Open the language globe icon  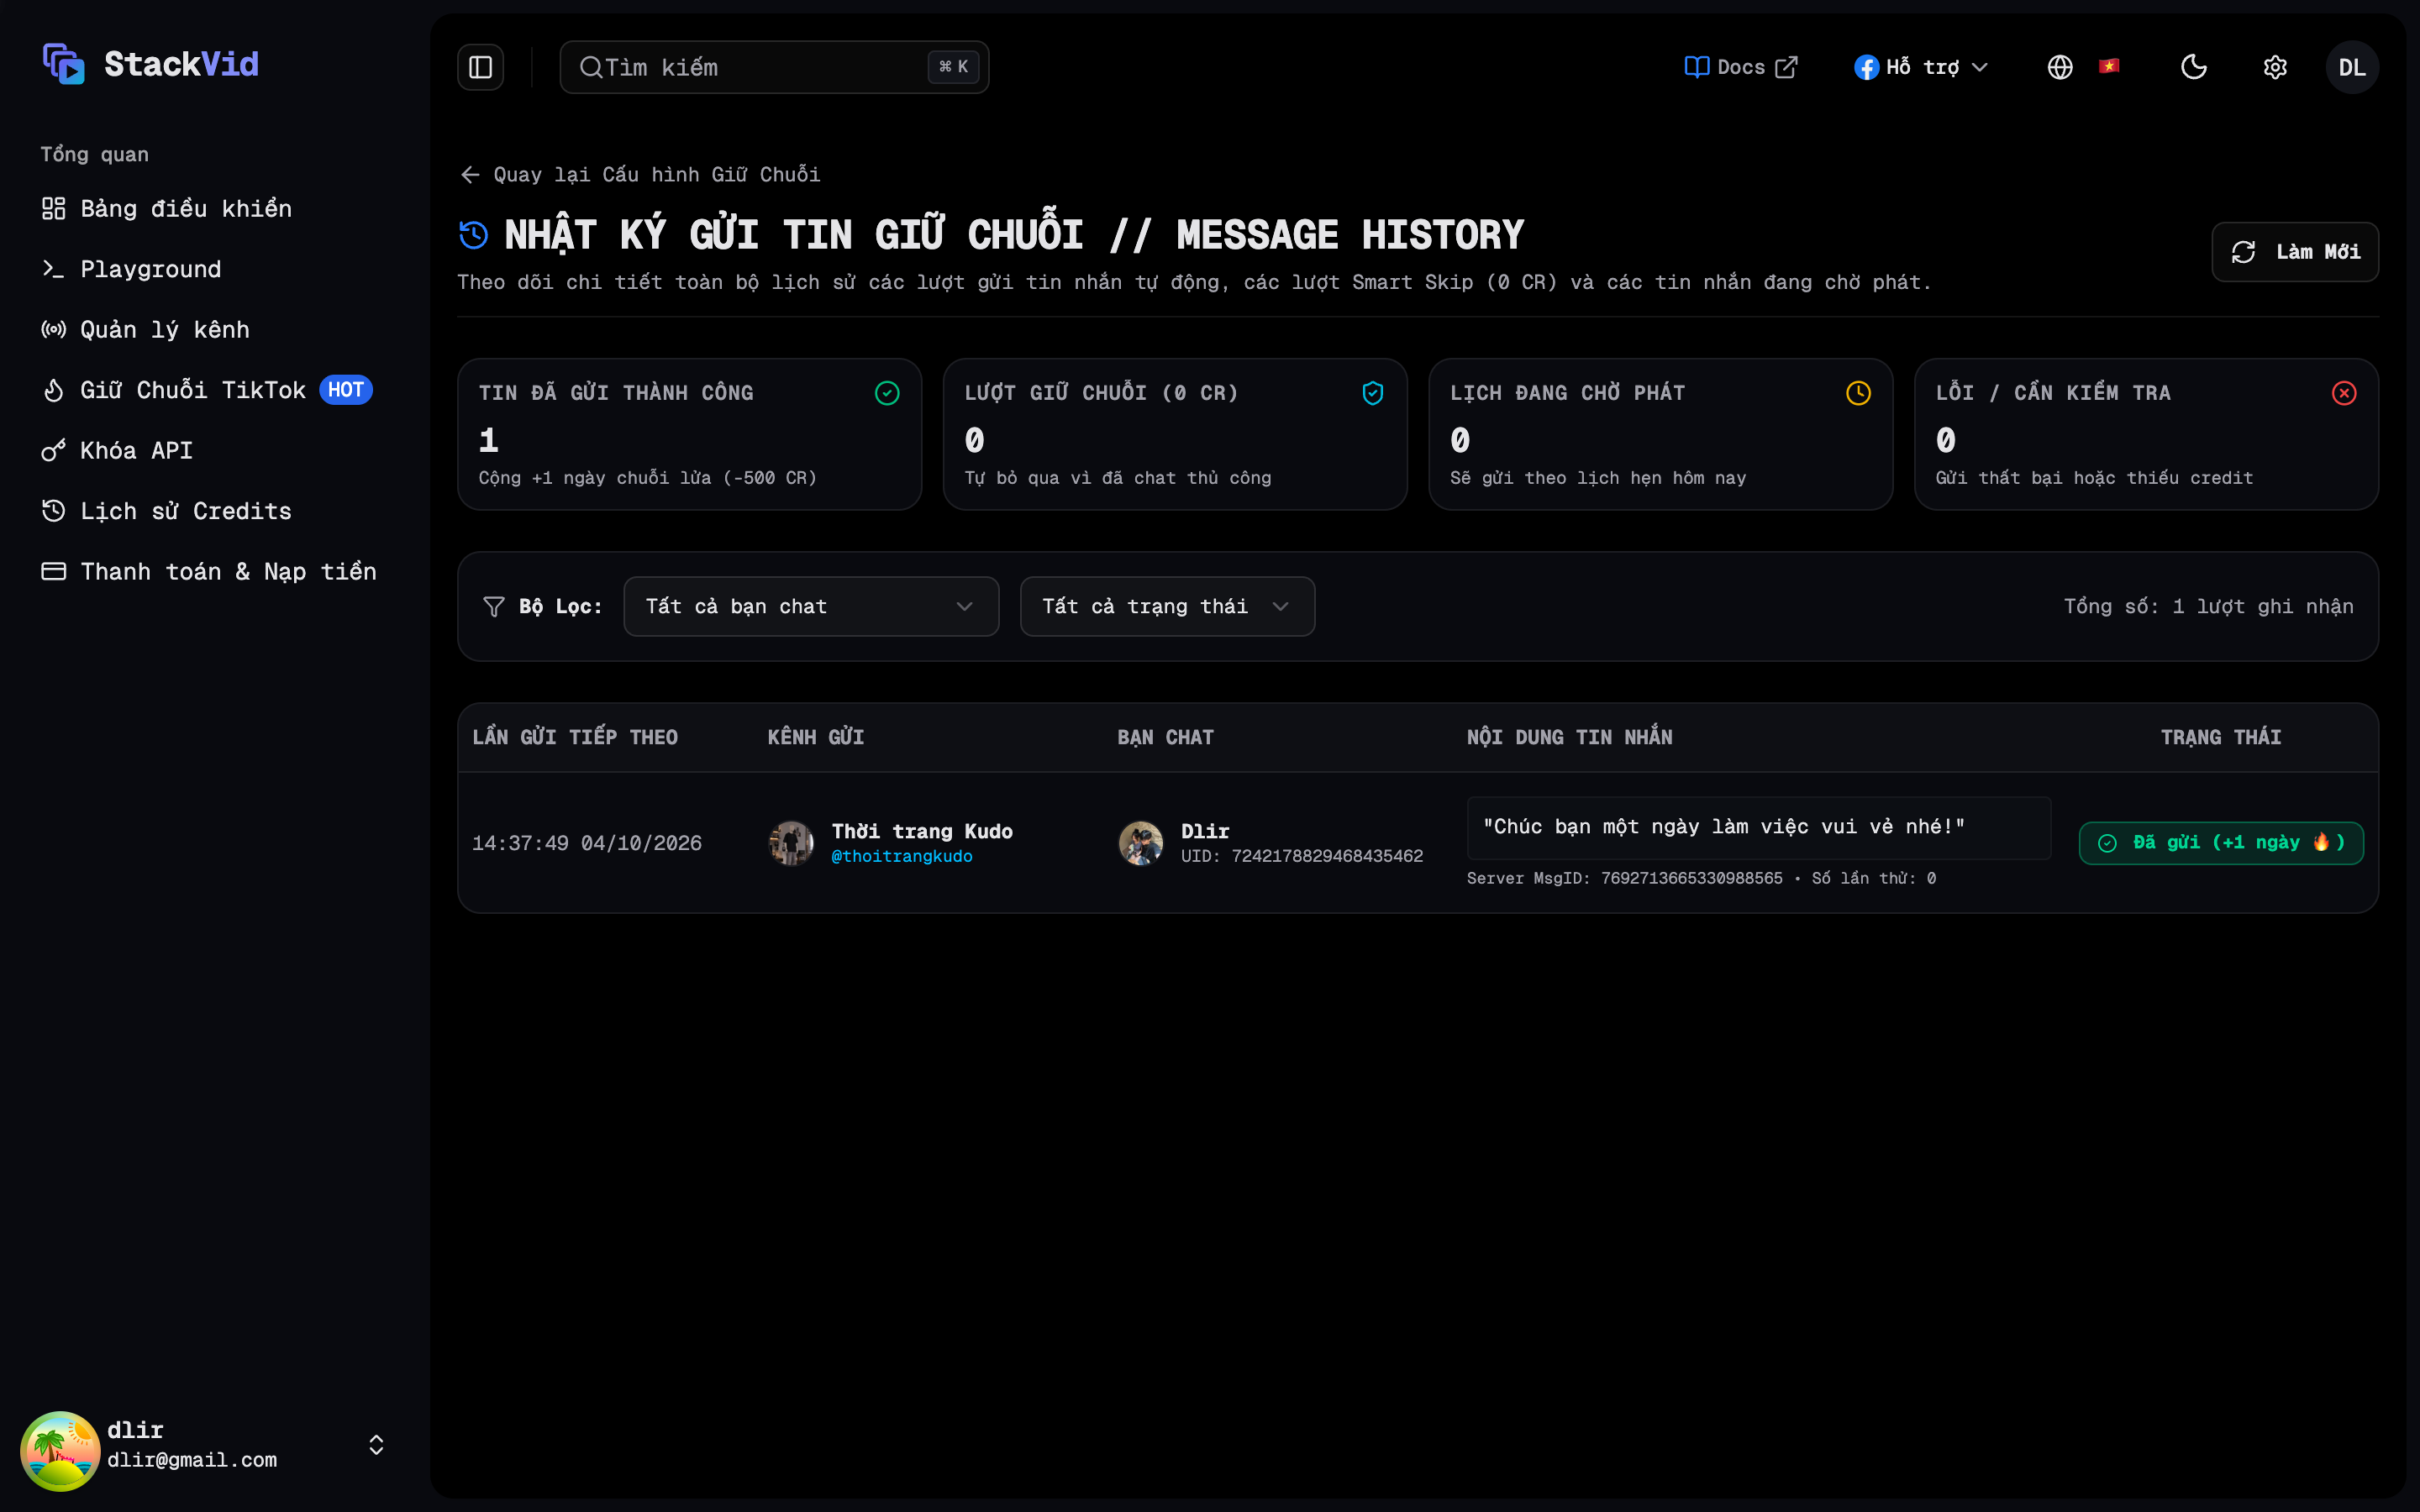(x=2060, y=67)
